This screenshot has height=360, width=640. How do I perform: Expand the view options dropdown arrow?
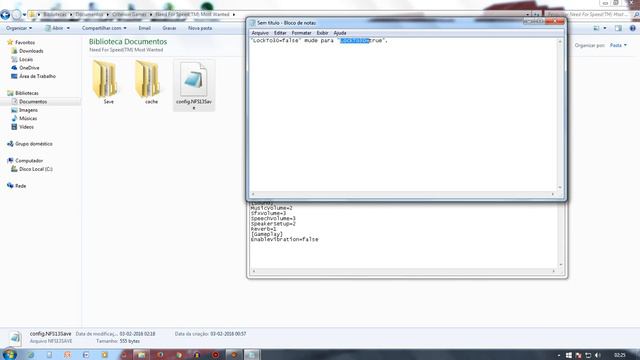coord(605,28)
